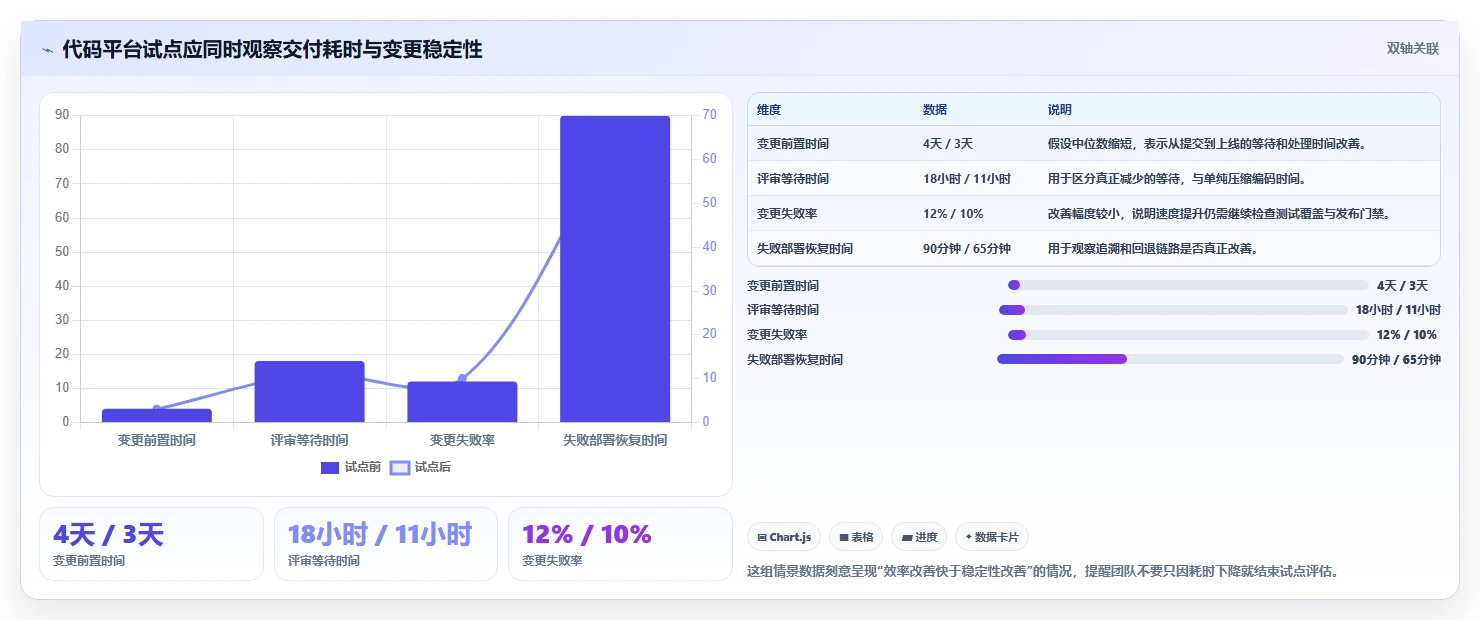
Task: Open the 4天 / 3天 data card
Action: (x=151, y=544)
